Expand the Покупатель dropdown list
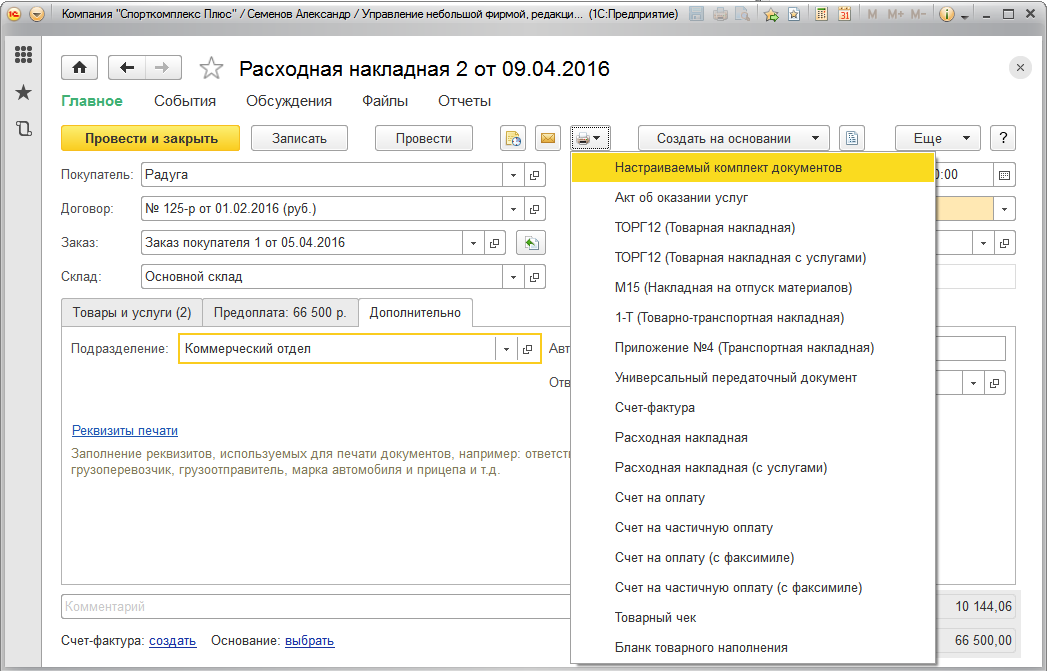Image resolution: width=1047 pixels, height=671 pixels. point(513,175)
